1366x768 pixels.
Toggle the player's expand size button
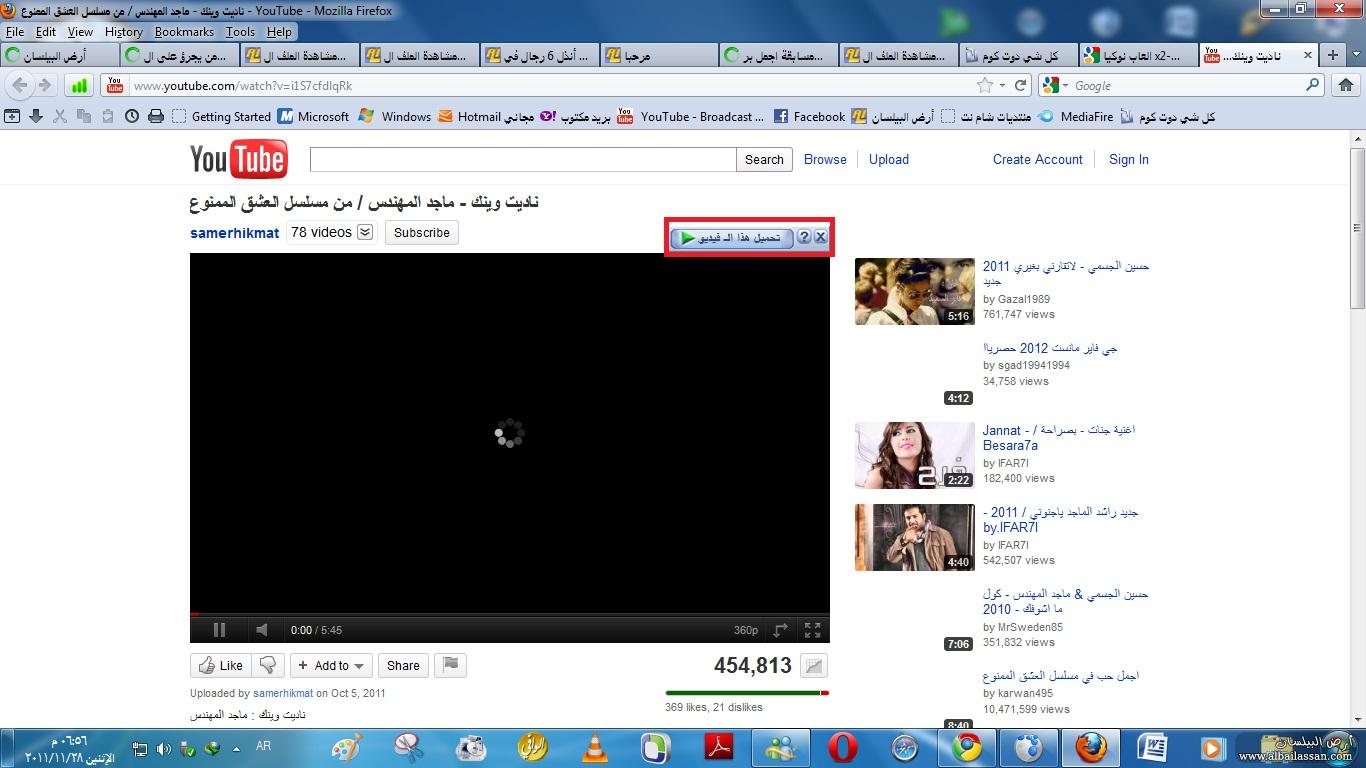tap(780, 630)
